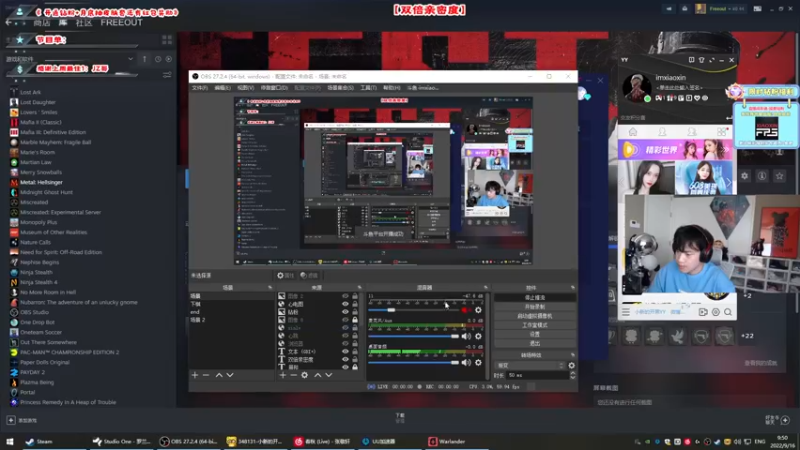Remove the selected scene with the minus button

point(206,375)
